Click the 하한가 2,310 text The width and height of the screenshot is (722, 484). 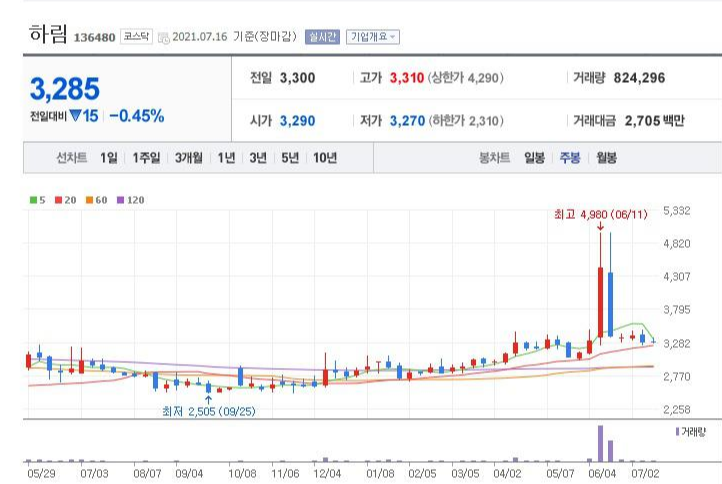[466, 121]
